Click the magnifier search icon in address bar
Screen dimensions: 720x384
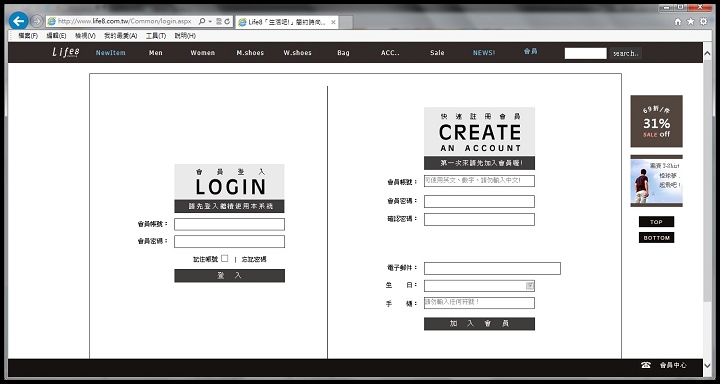[x=202, y=21]
